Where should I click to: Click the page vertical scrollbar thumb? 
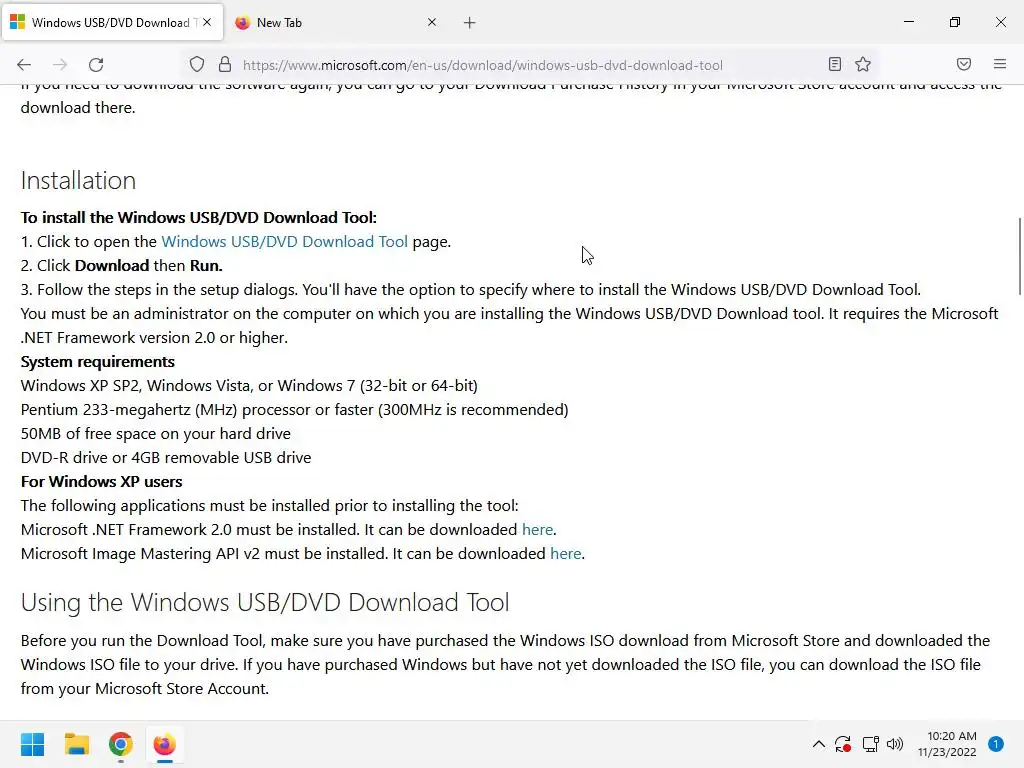tap(1019, 257)
